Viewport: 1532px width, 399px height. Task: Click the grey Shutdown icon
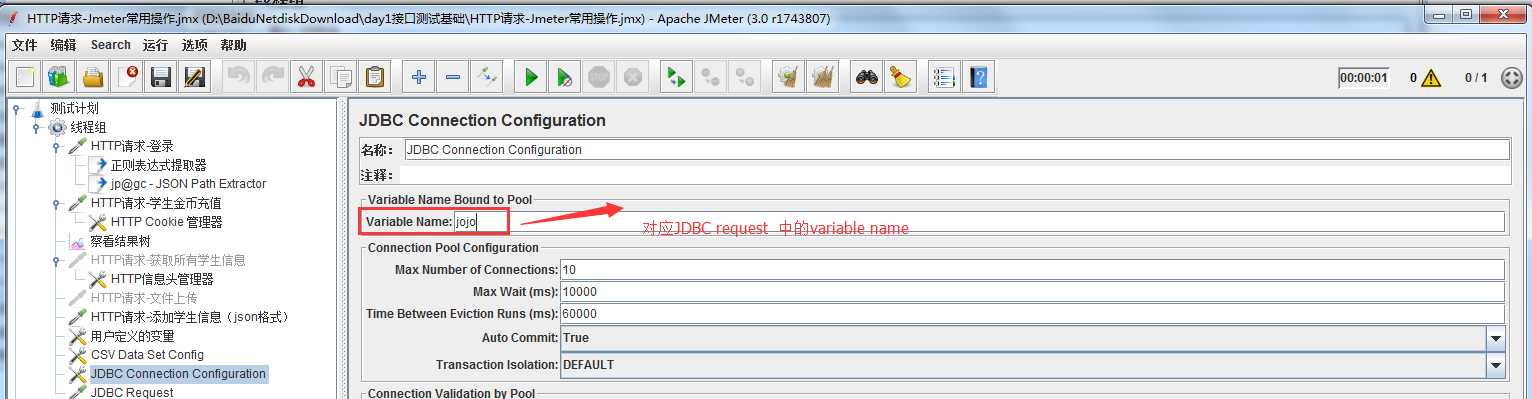coord(632,77)
